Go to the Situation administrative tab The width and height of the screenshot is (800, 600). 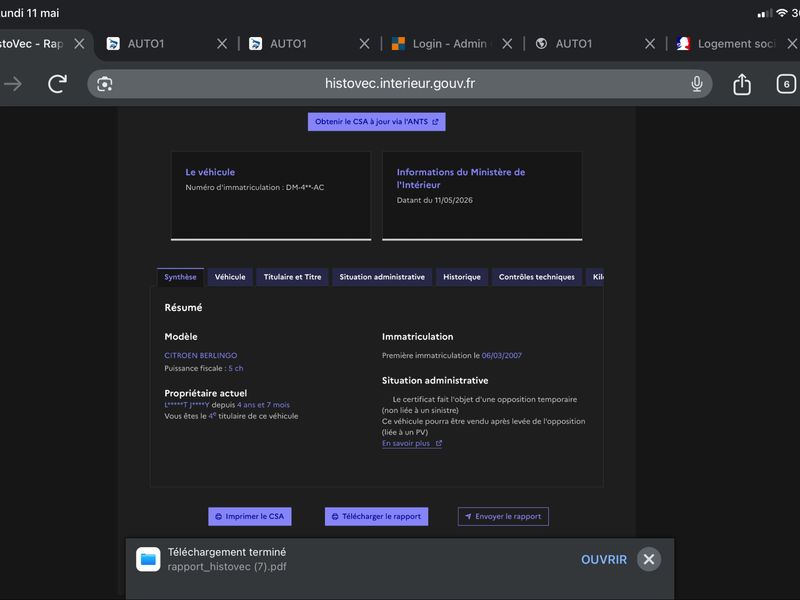(x=382, y=277)
